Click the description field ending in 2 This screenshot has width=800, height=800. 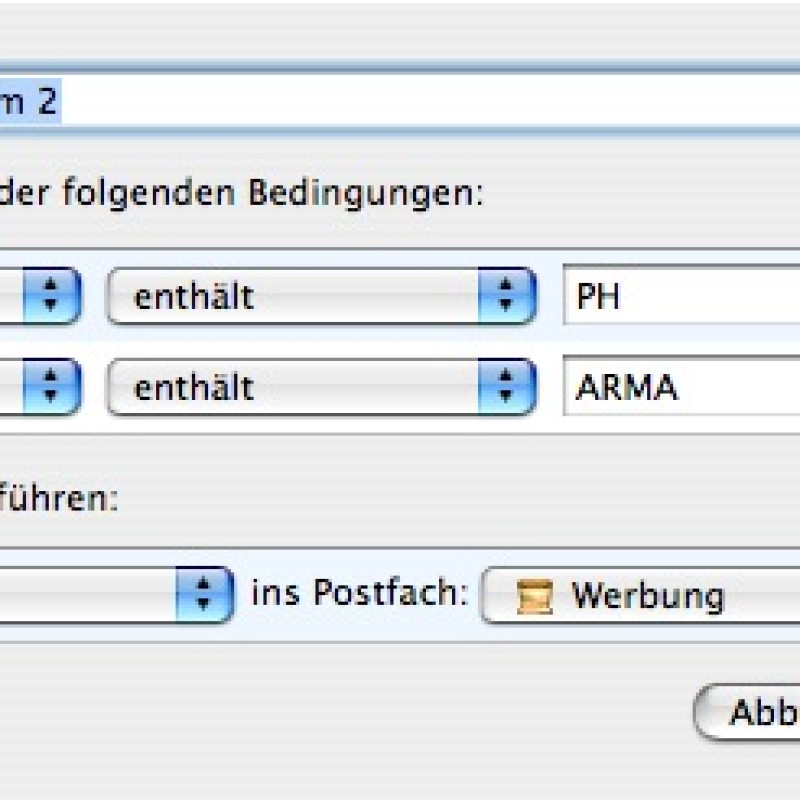(400, 101)
